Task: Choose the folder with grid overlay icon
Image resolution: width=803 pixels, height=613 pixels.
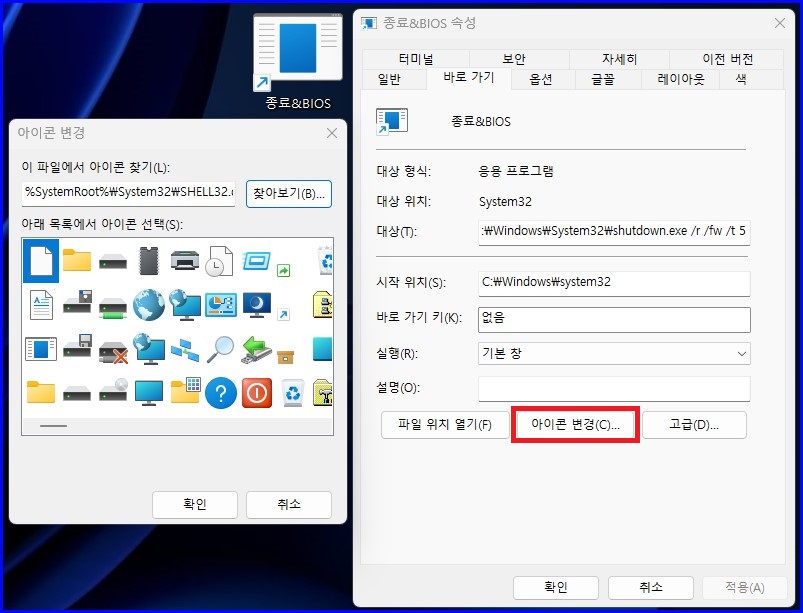Action: [185, 391]
